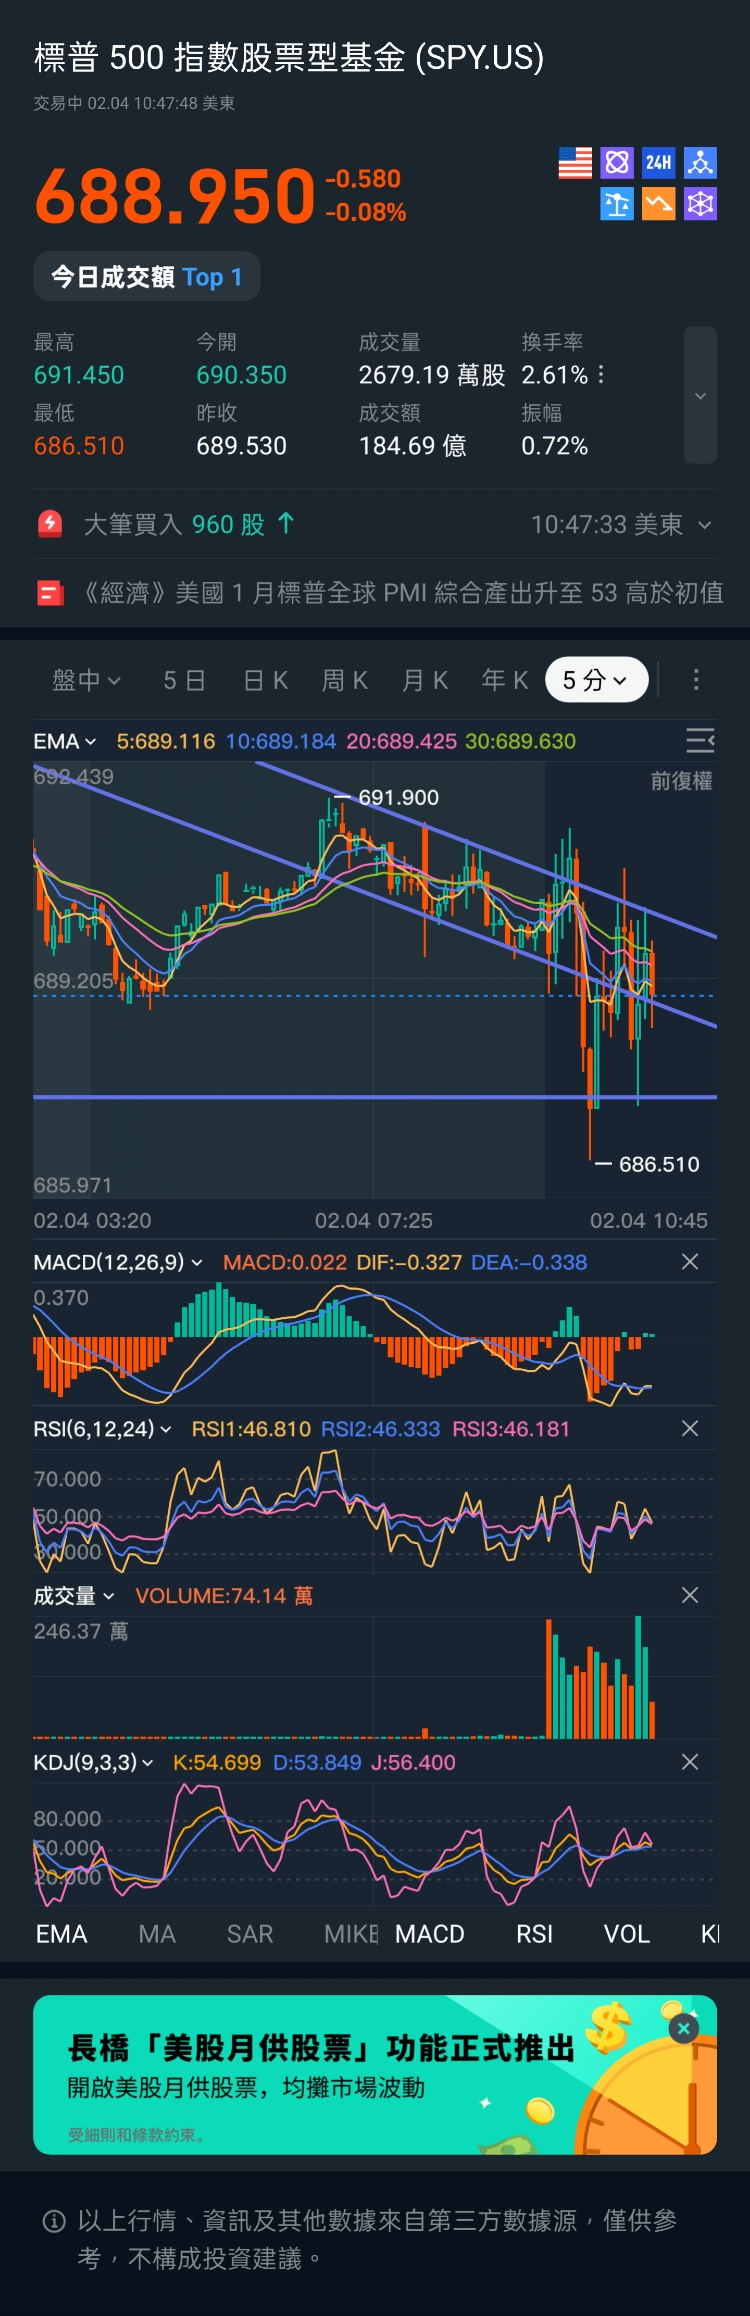The height and width of the screenshot is (2316, 750).
Task: Tap the blue 24H trading icon
Action: pyautogui.click(x=658, y=163)
